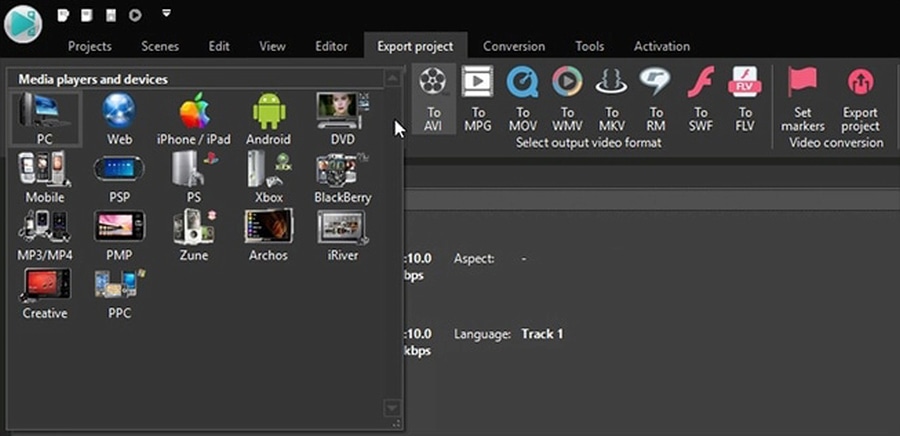Choose the Creative player option
Screen dimensions: 900x436
[45, 294]
